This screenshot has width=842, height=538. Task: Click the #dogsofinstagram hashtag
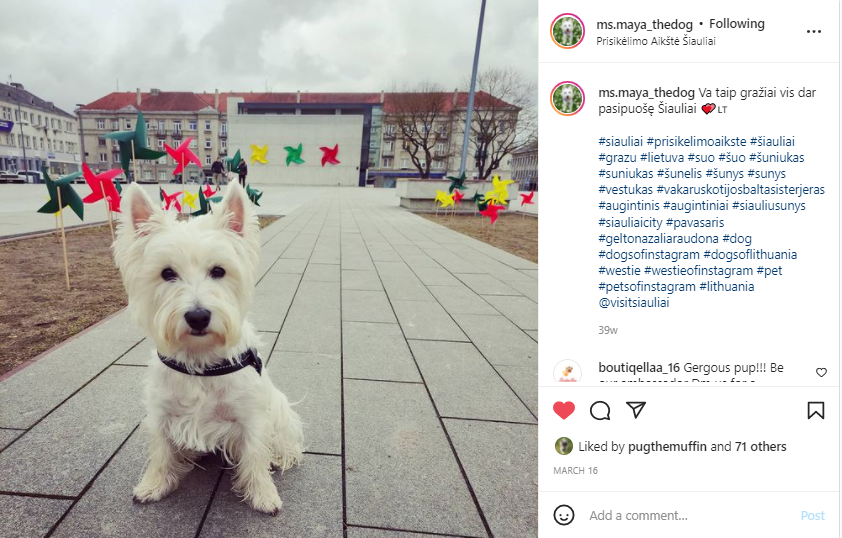(649, 255)
